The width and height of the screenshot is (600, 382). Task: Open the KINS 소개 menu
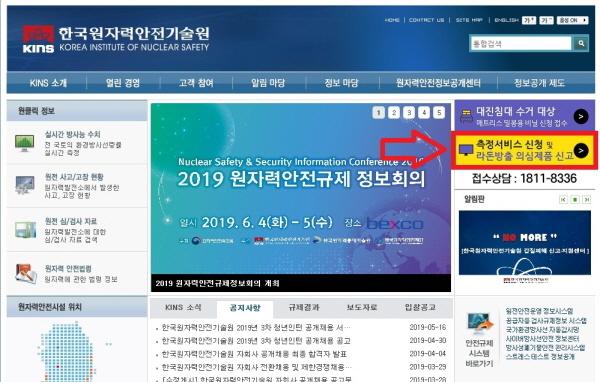coord(48,83)
